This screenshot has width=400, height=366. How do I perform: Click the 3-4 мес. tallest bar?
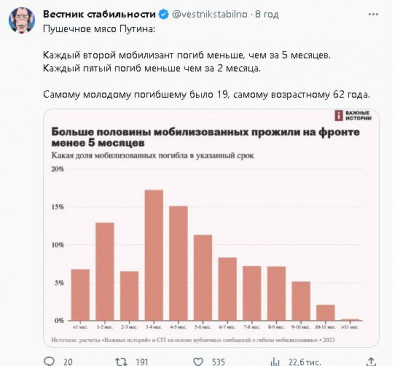[x=154, y=255]
